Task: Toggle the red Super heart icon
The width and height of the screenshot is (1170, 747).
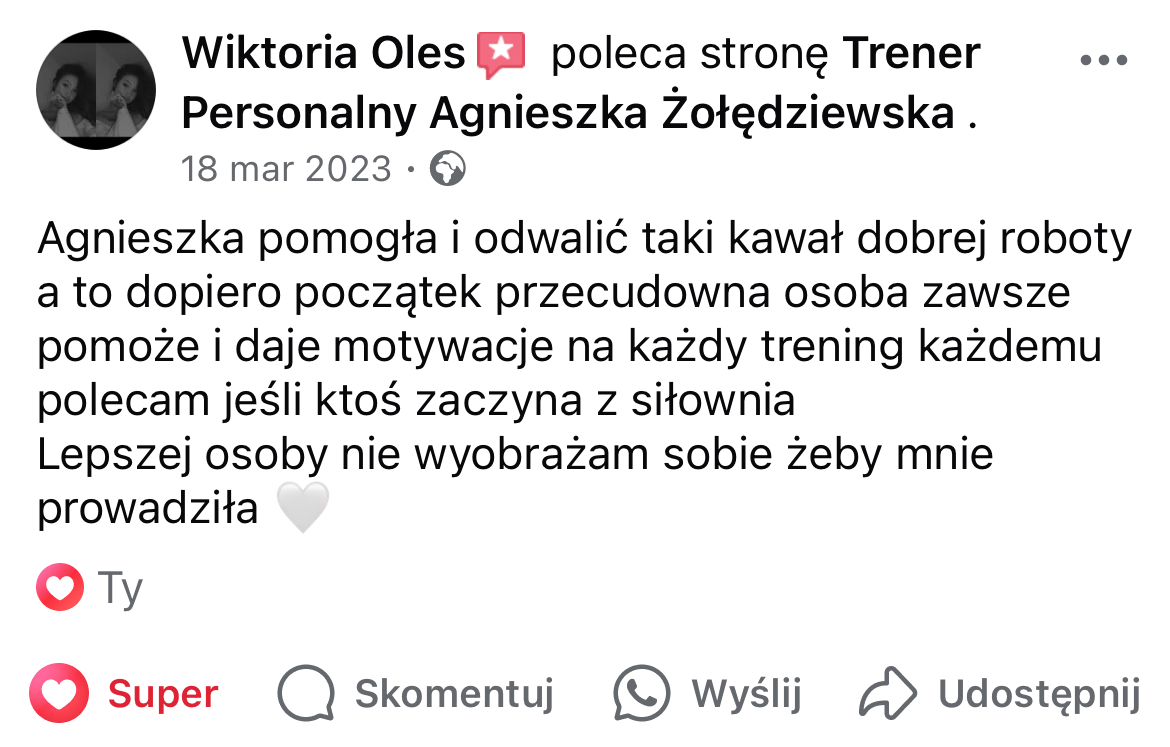Action: [x=60, y=693]
